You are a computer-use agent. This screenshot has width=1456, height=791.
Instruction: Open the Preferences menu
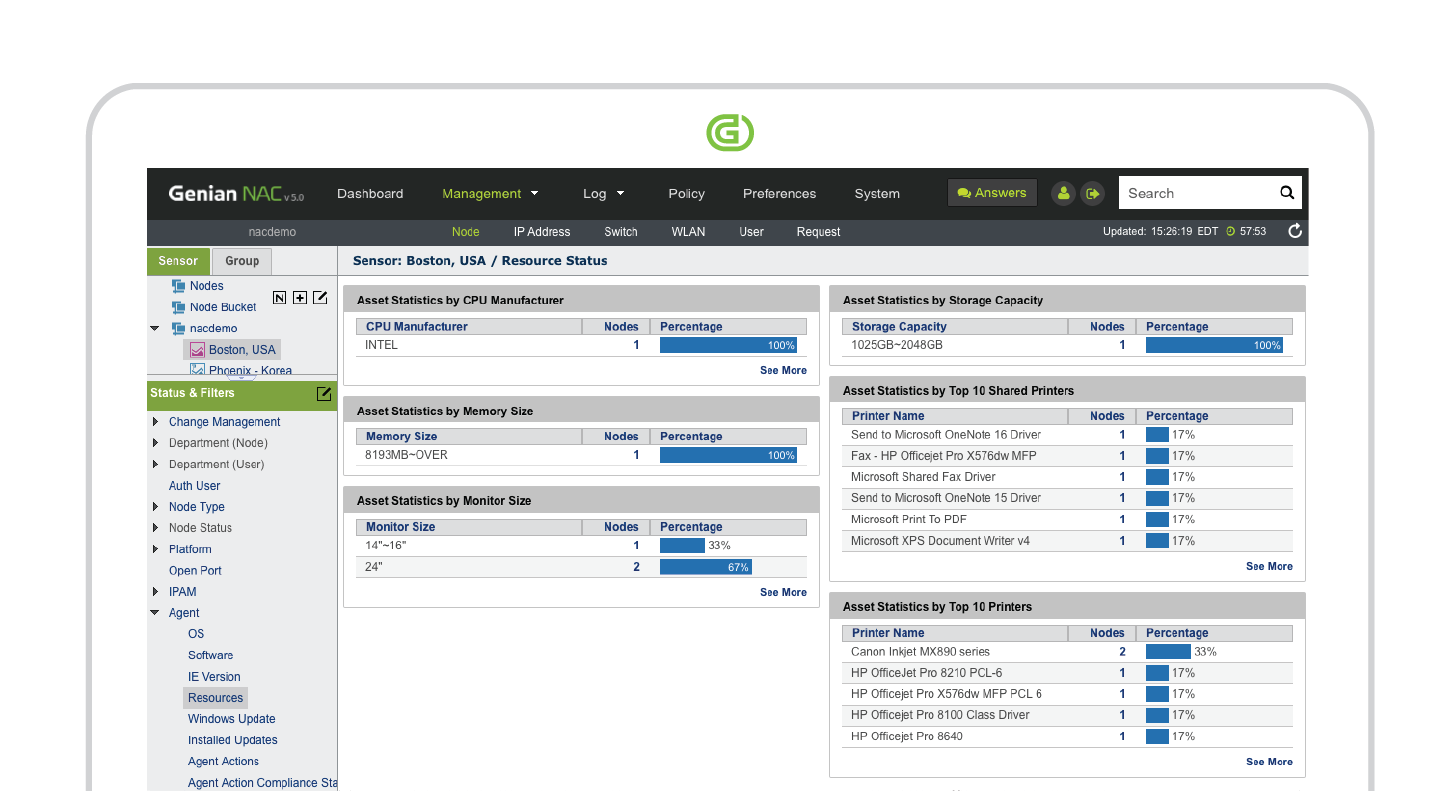779,194
